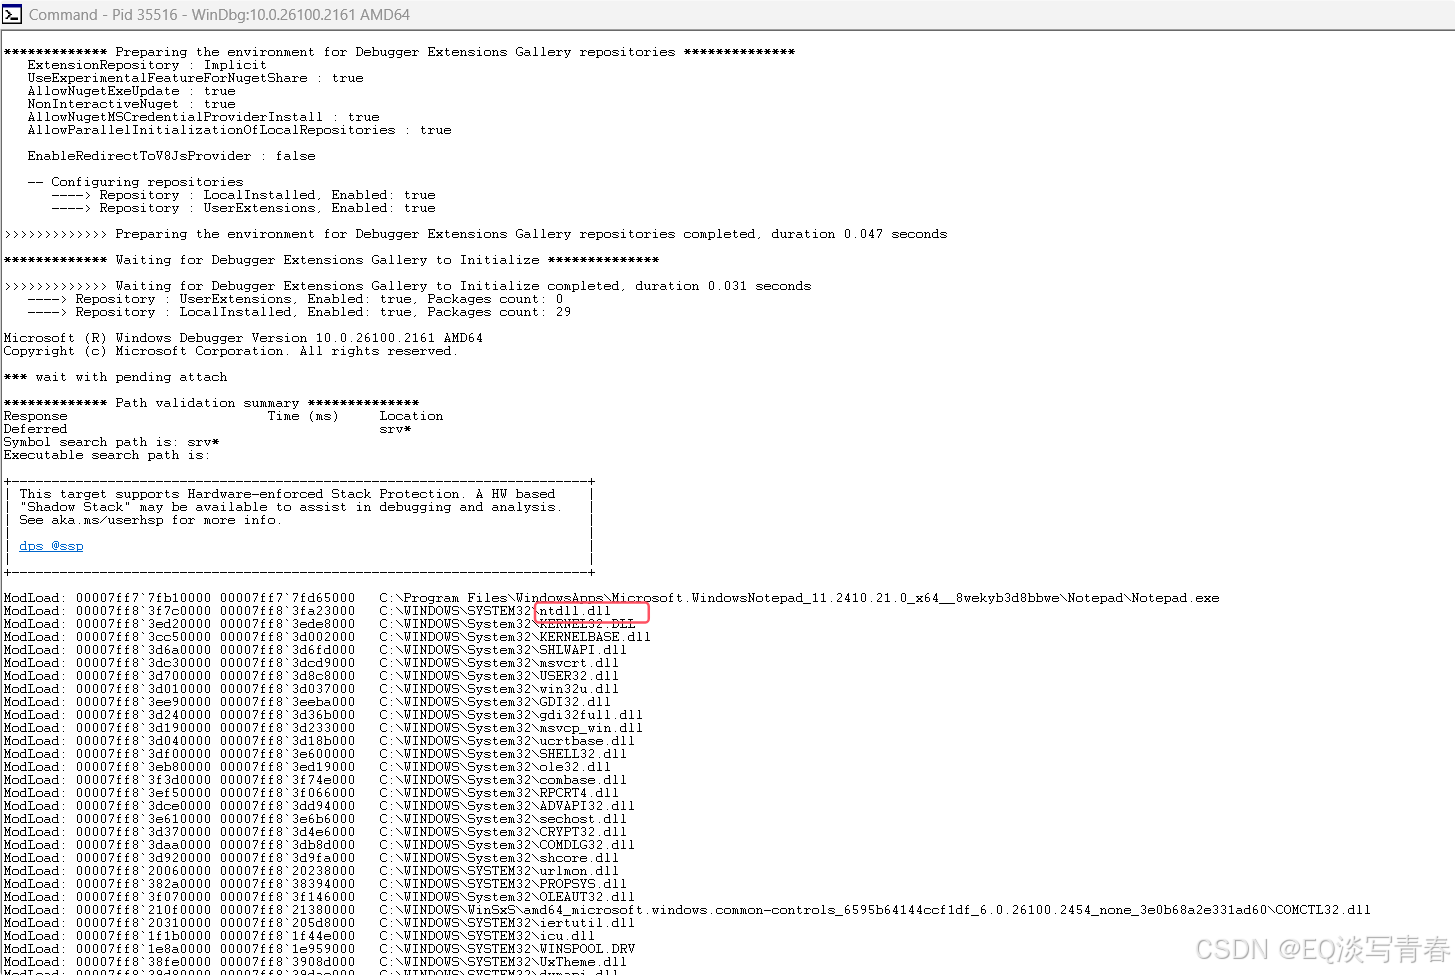Click the NonInteractiveNuget : true line
The width and height of the screenshot is (1455, 975).
pos(131,104)
